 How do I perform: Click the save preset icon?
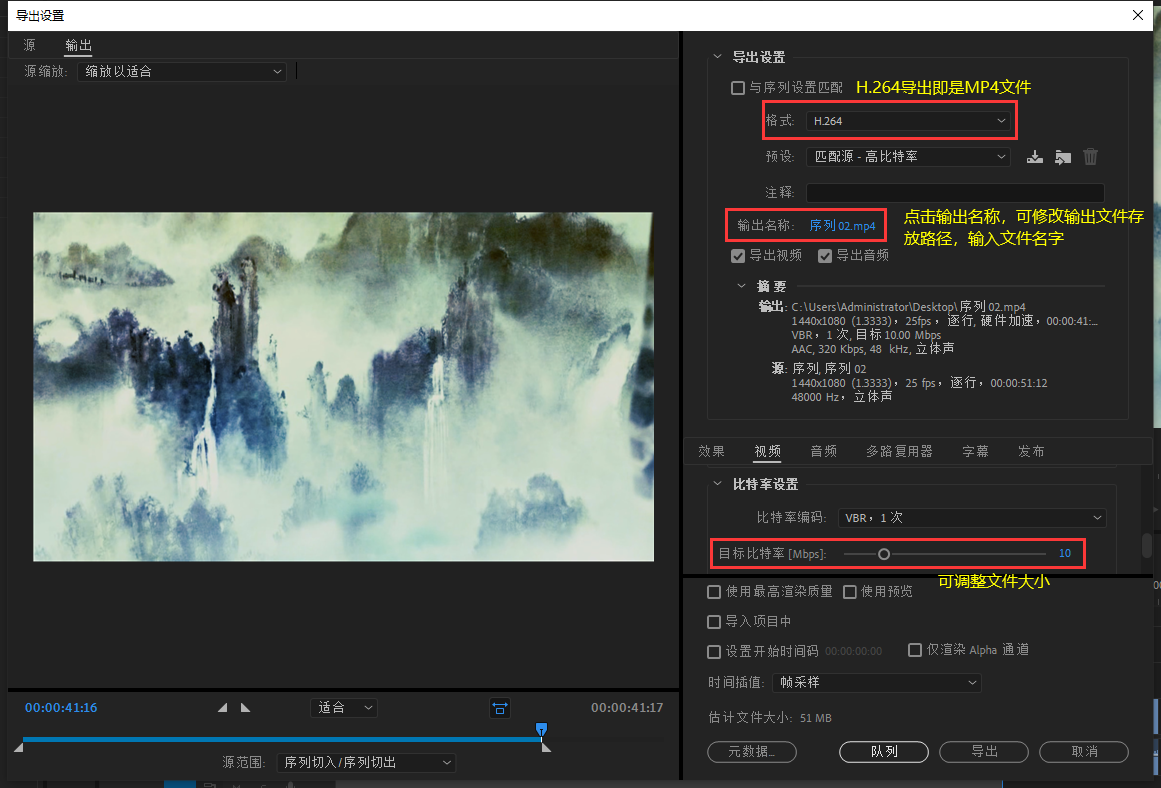(x=1035, y=157)
